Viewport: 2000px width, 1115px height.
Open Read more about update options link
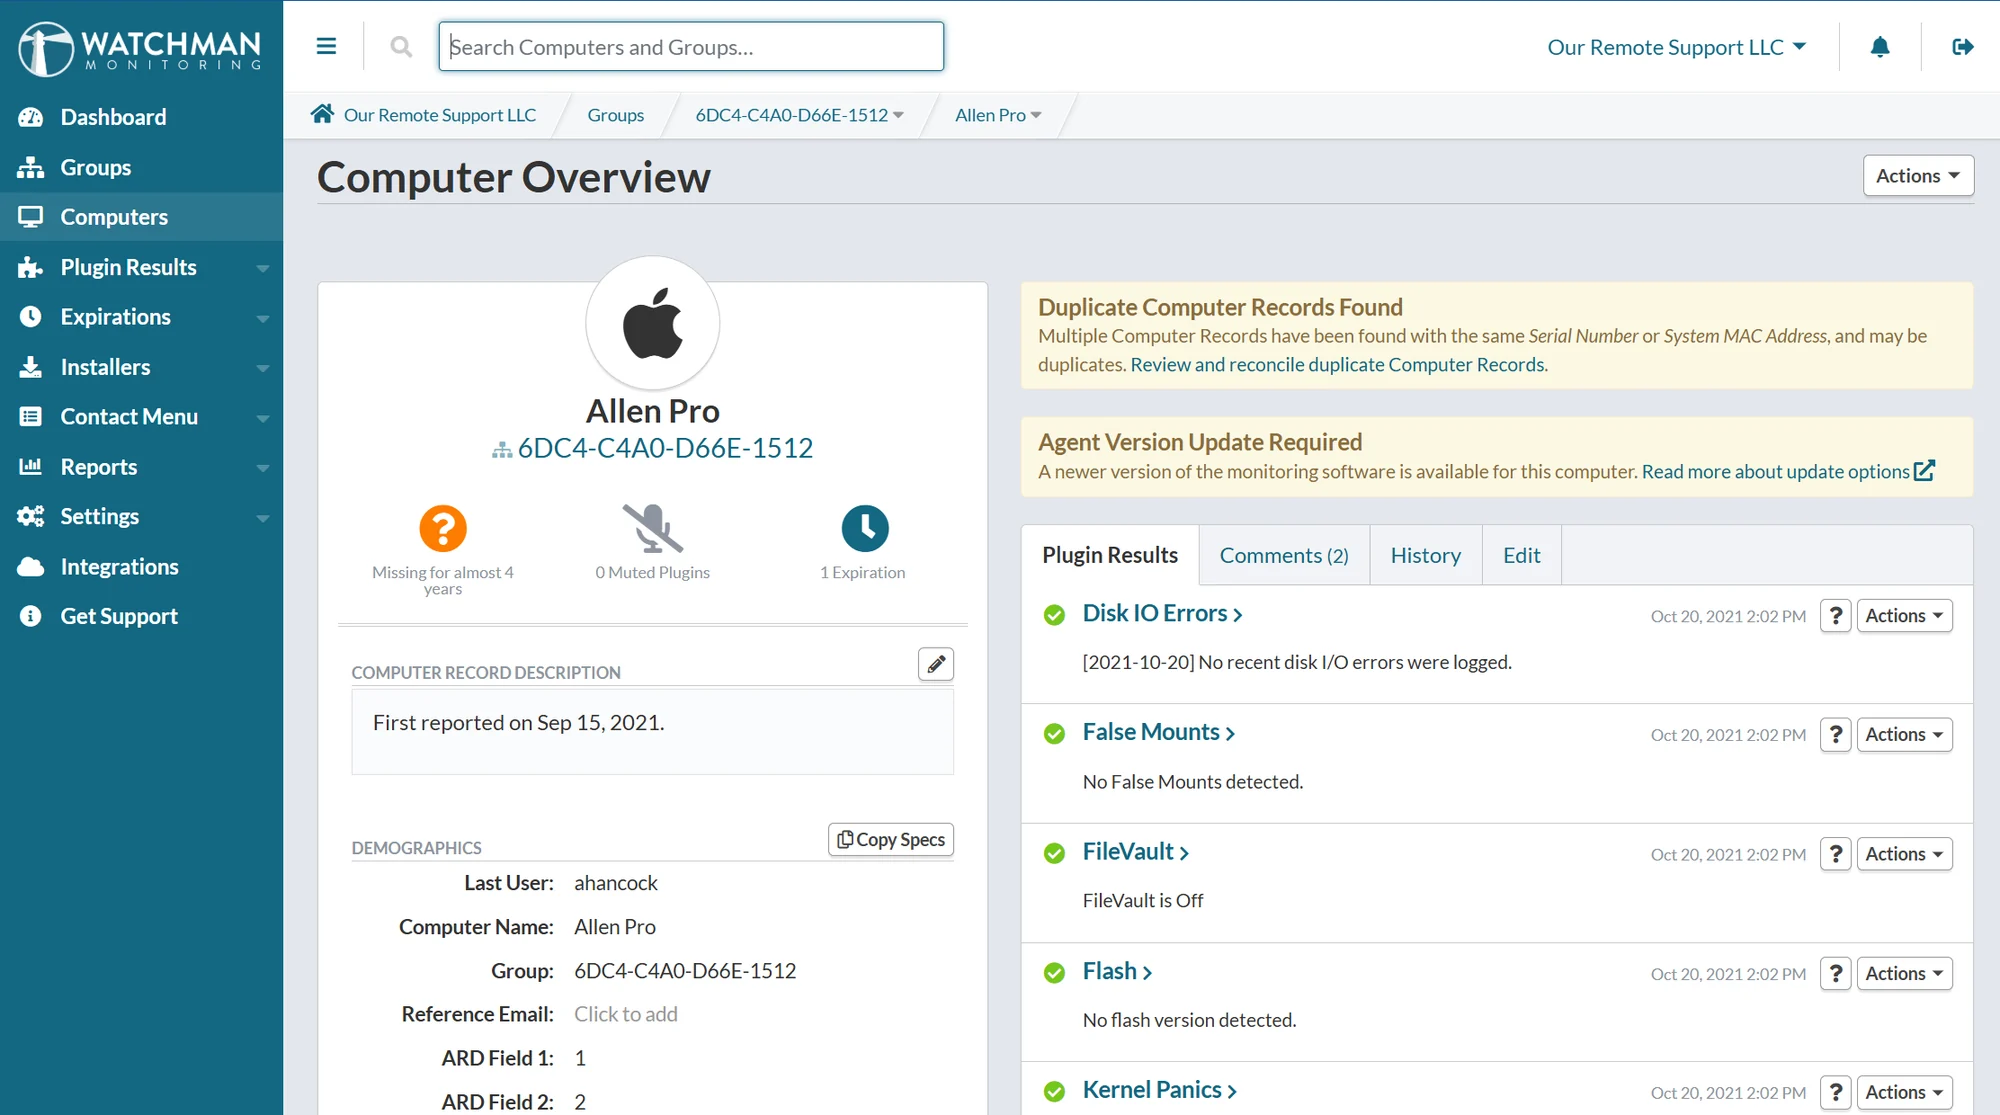pyautogui.click(x=1776, y=471)
